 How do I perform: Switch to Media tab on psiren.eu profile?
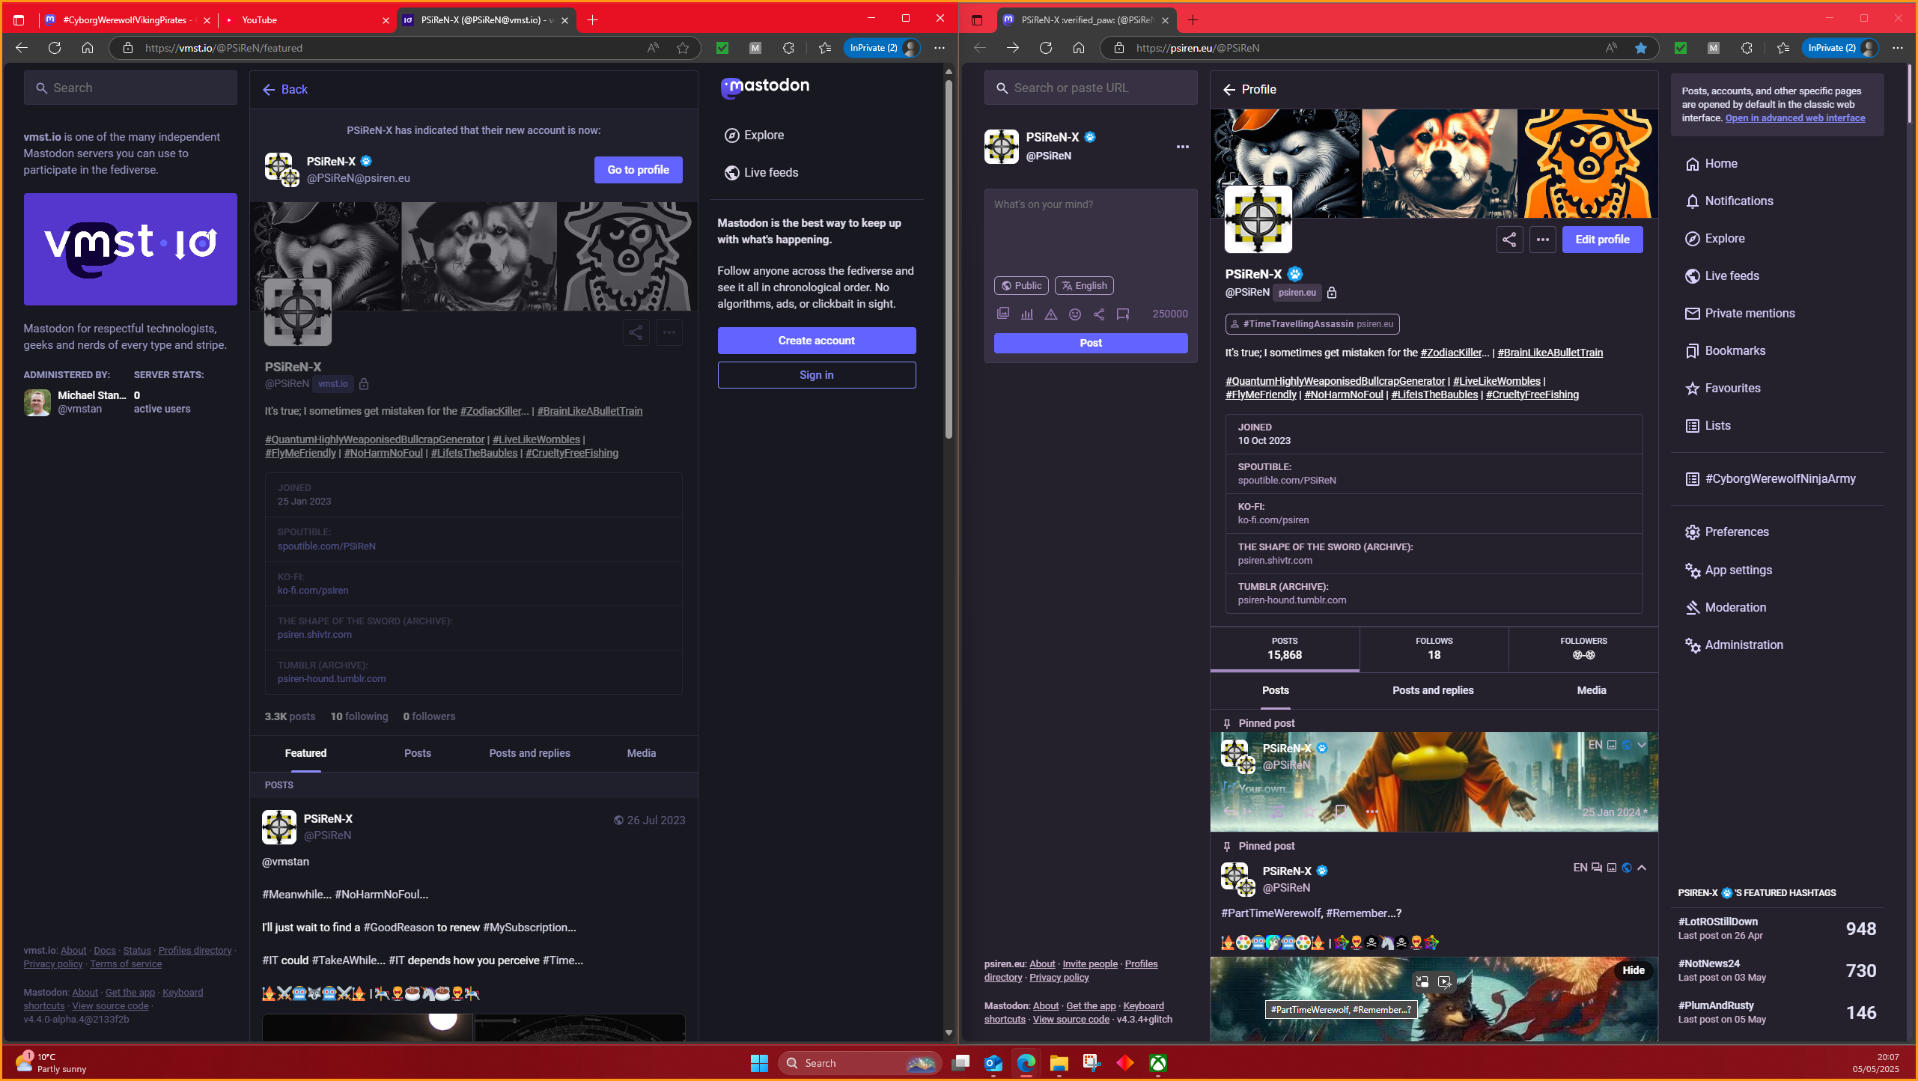pyautogui.click(x=1591, y=691)
